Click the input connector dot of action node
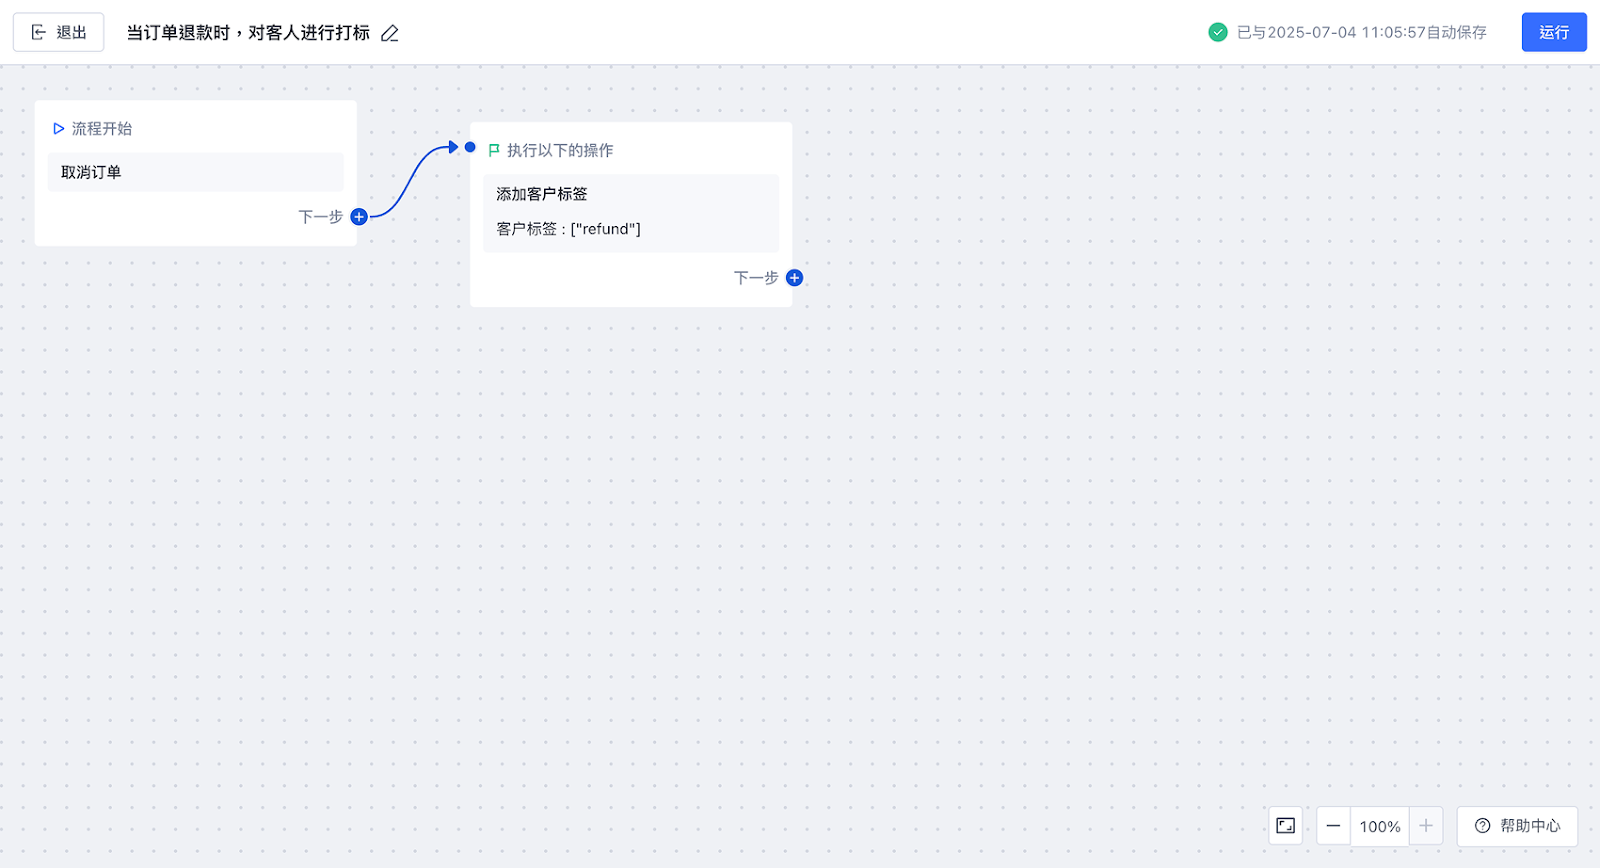The width and height of the screenshot is (1600, 868). (470, 147)
